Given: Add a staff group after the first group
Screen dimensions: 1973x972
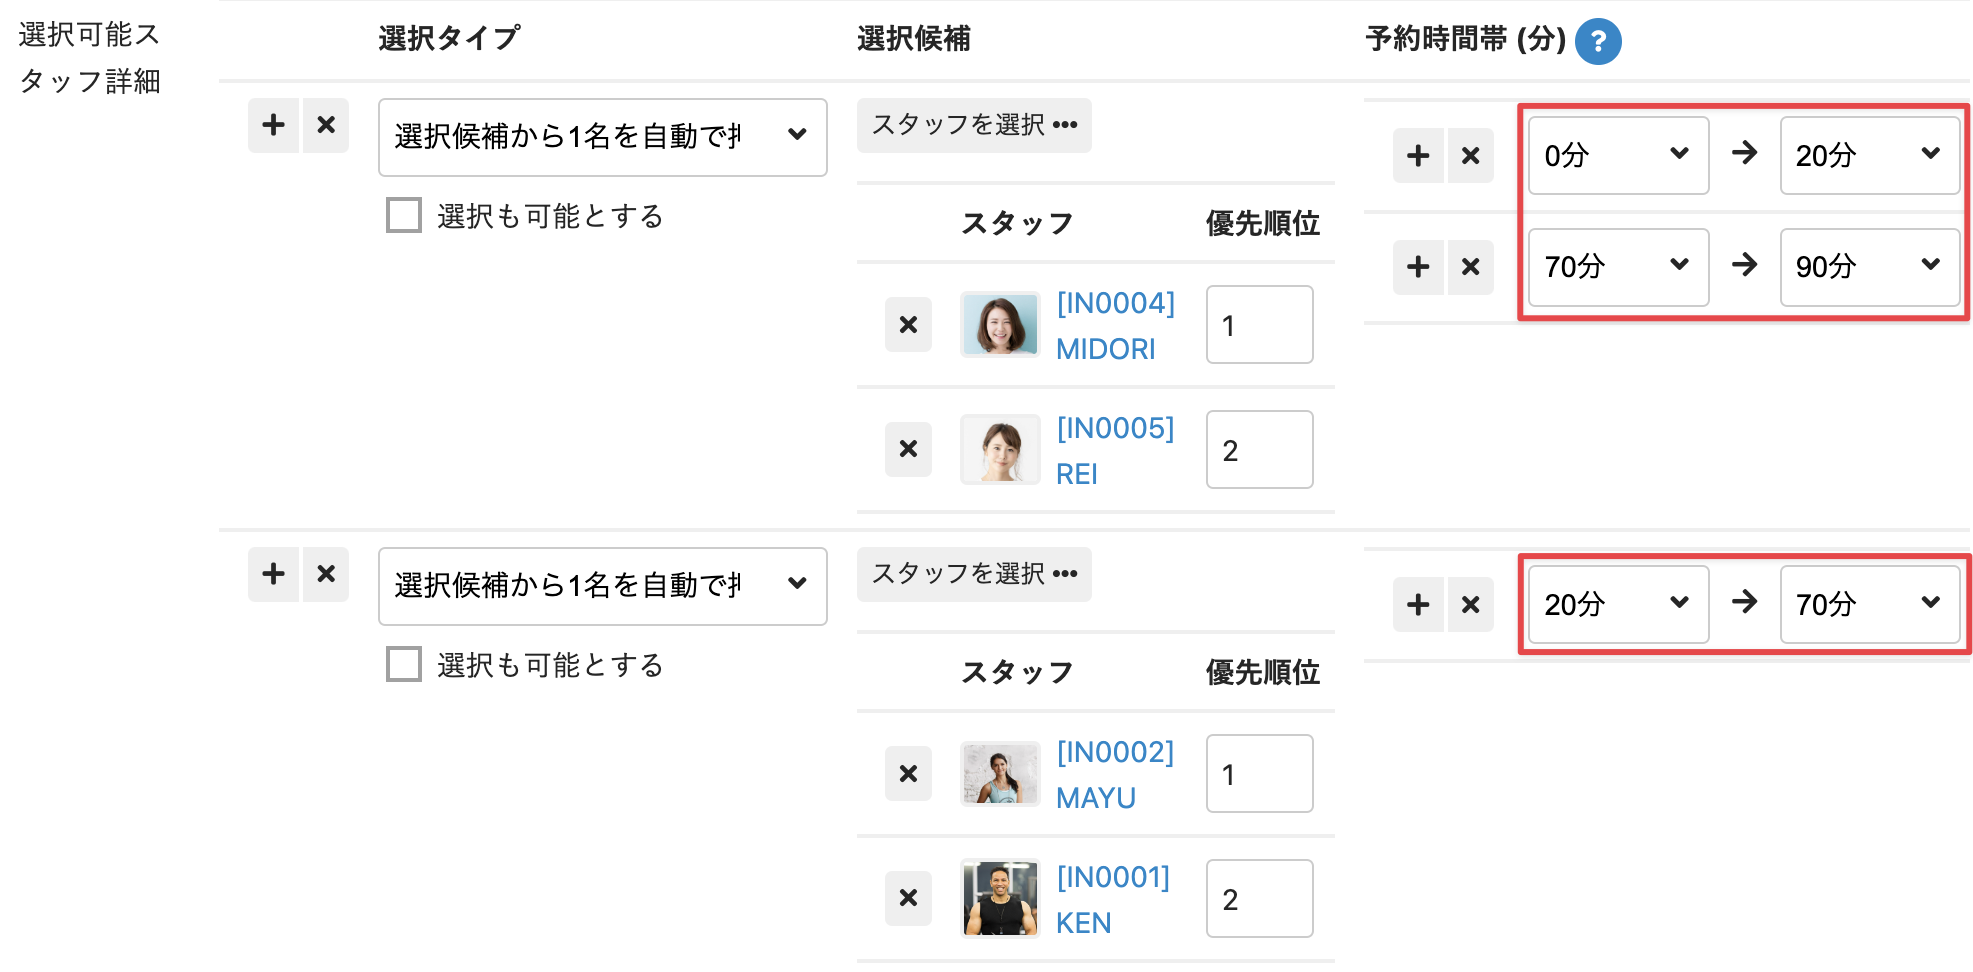Looking at the screenshot, I should pyautogui.click(x=273, y=126).
